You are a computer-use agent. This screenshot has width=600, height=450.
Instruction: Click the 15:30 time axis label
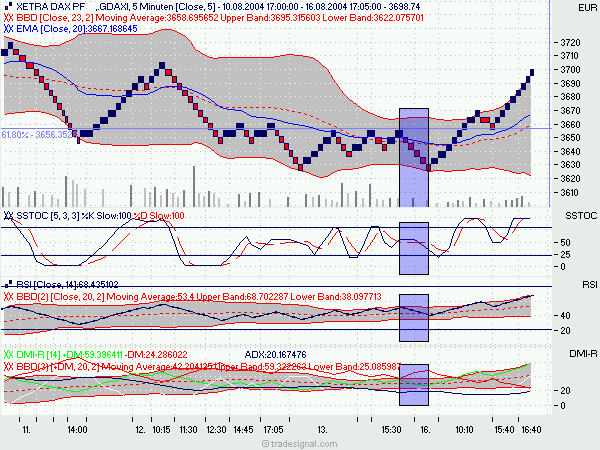[x=391, y=430]
